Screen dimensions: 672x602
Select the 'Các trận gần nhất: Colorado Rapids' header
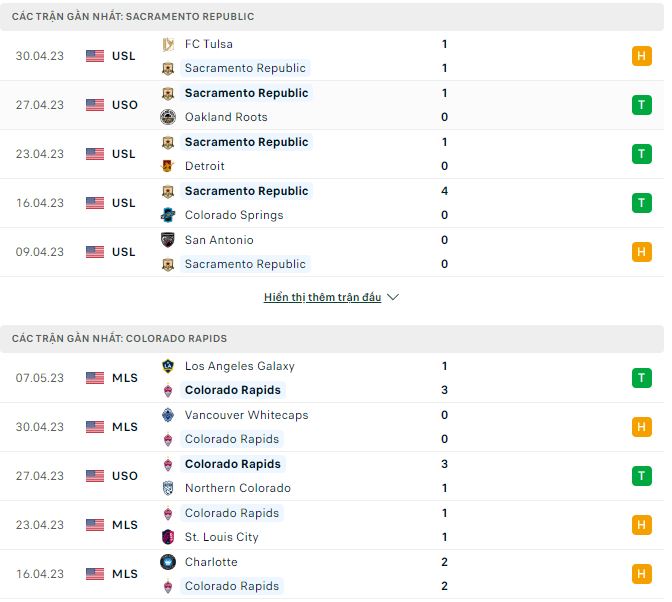coord(119,339)
